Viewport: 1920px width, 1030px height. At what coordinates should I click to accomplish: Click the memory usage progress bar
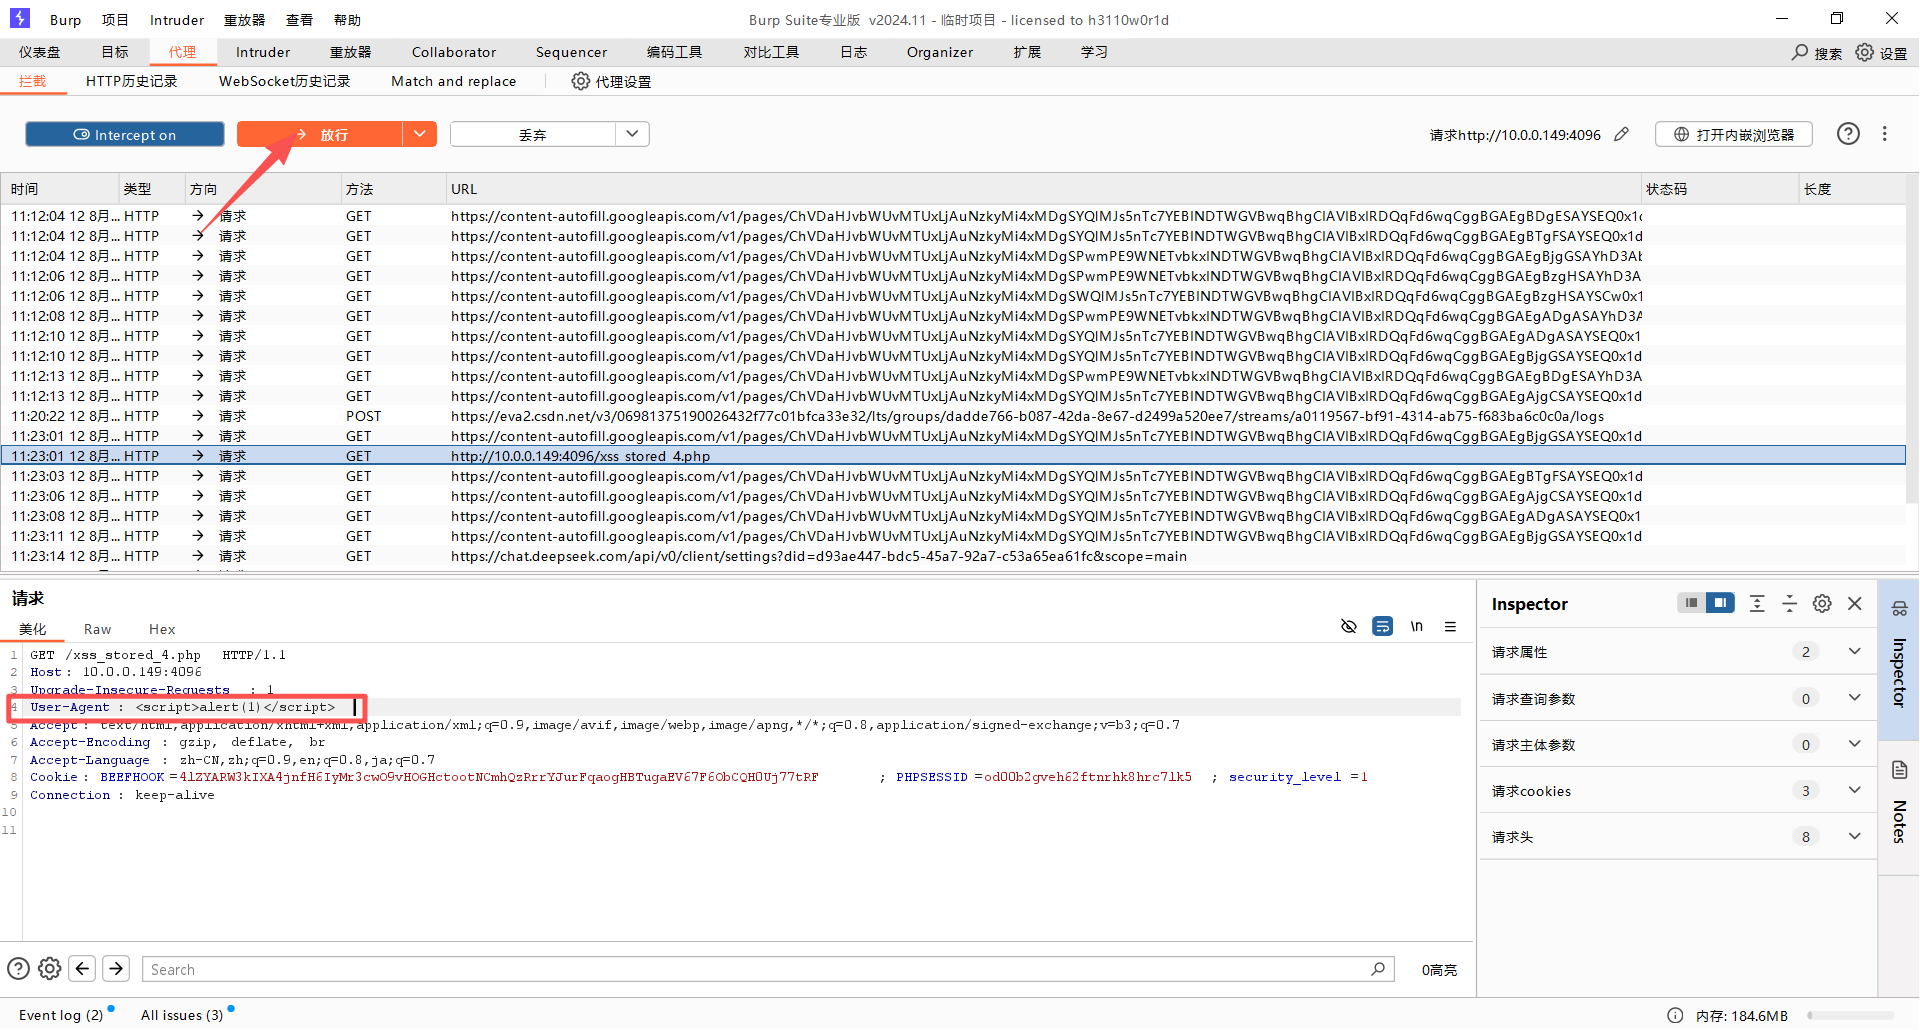(x=1850, y=1015)
